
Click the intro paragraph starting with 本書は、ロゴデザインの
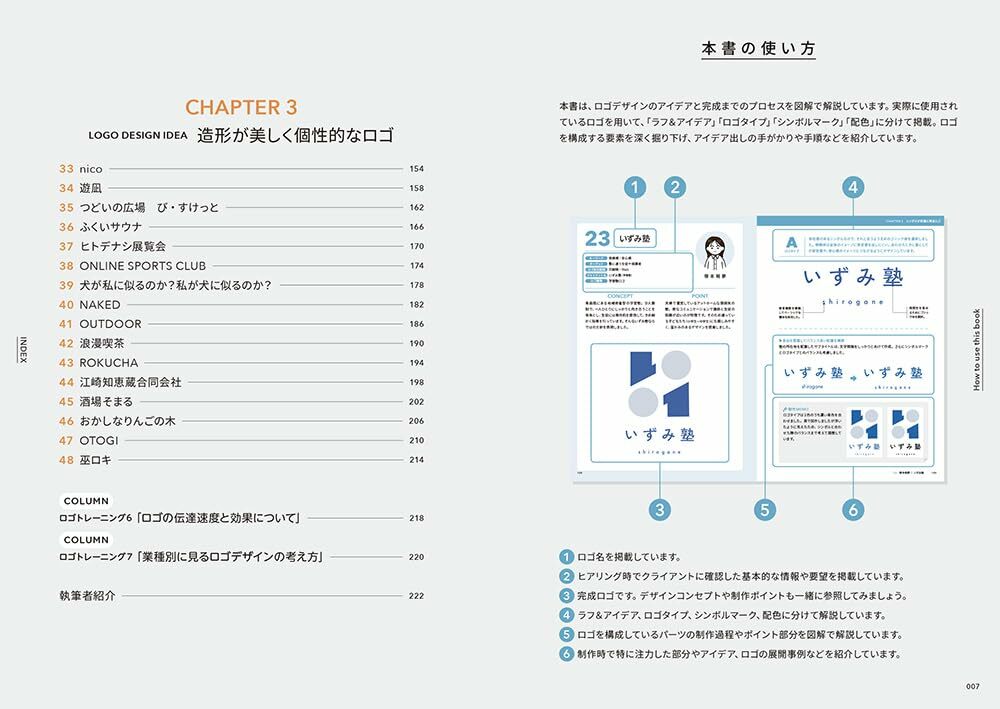pyautogui.click(x=758, y=122)
